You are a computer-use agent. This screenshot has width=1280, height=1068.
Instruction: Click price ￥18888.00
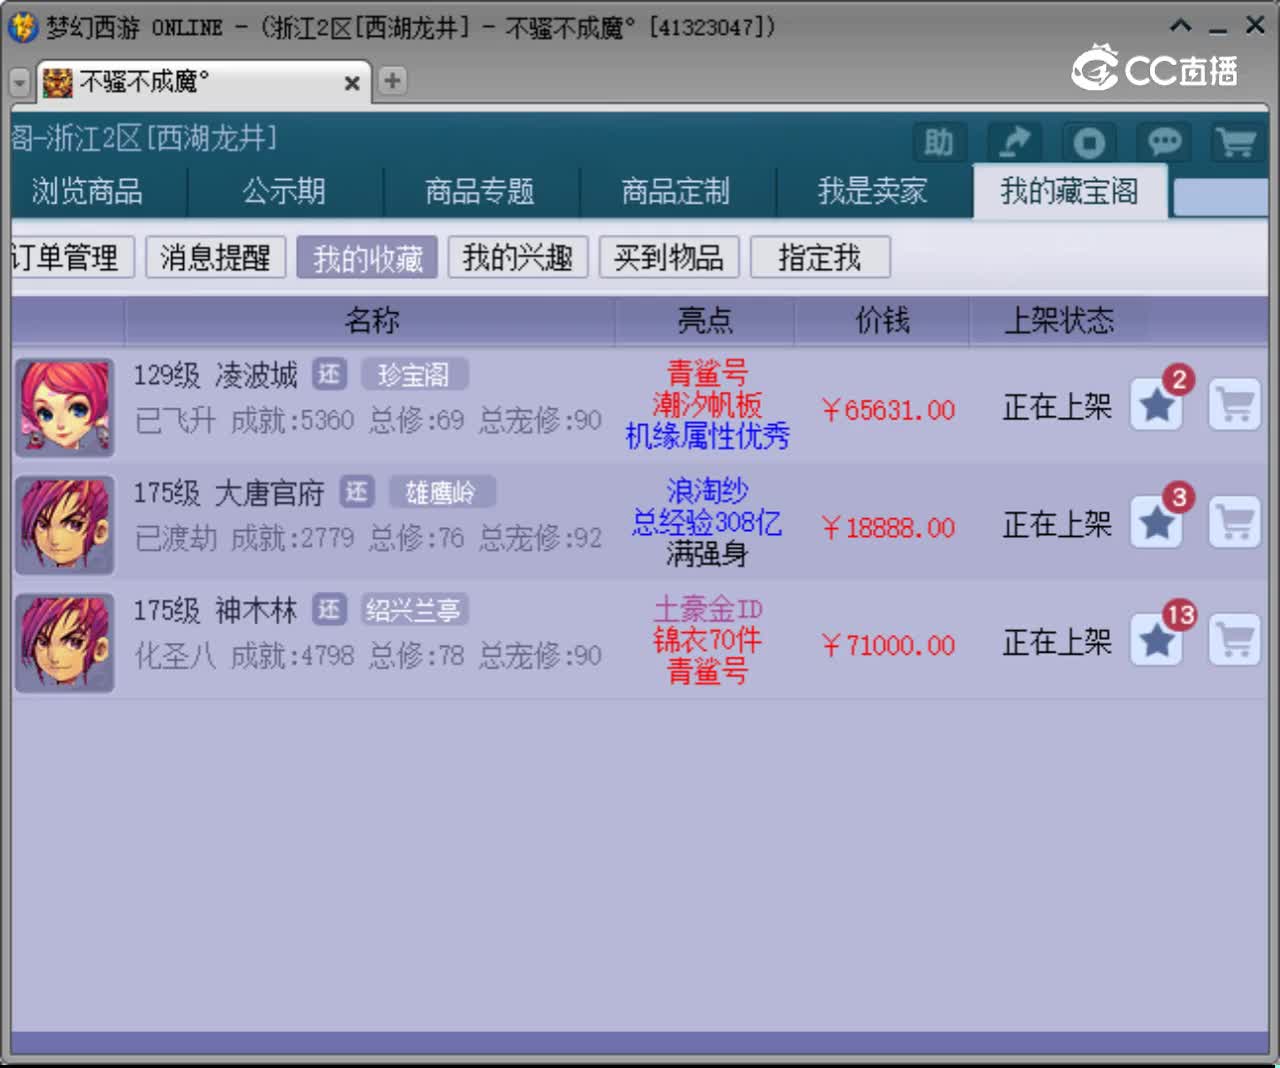pos(888,528)
